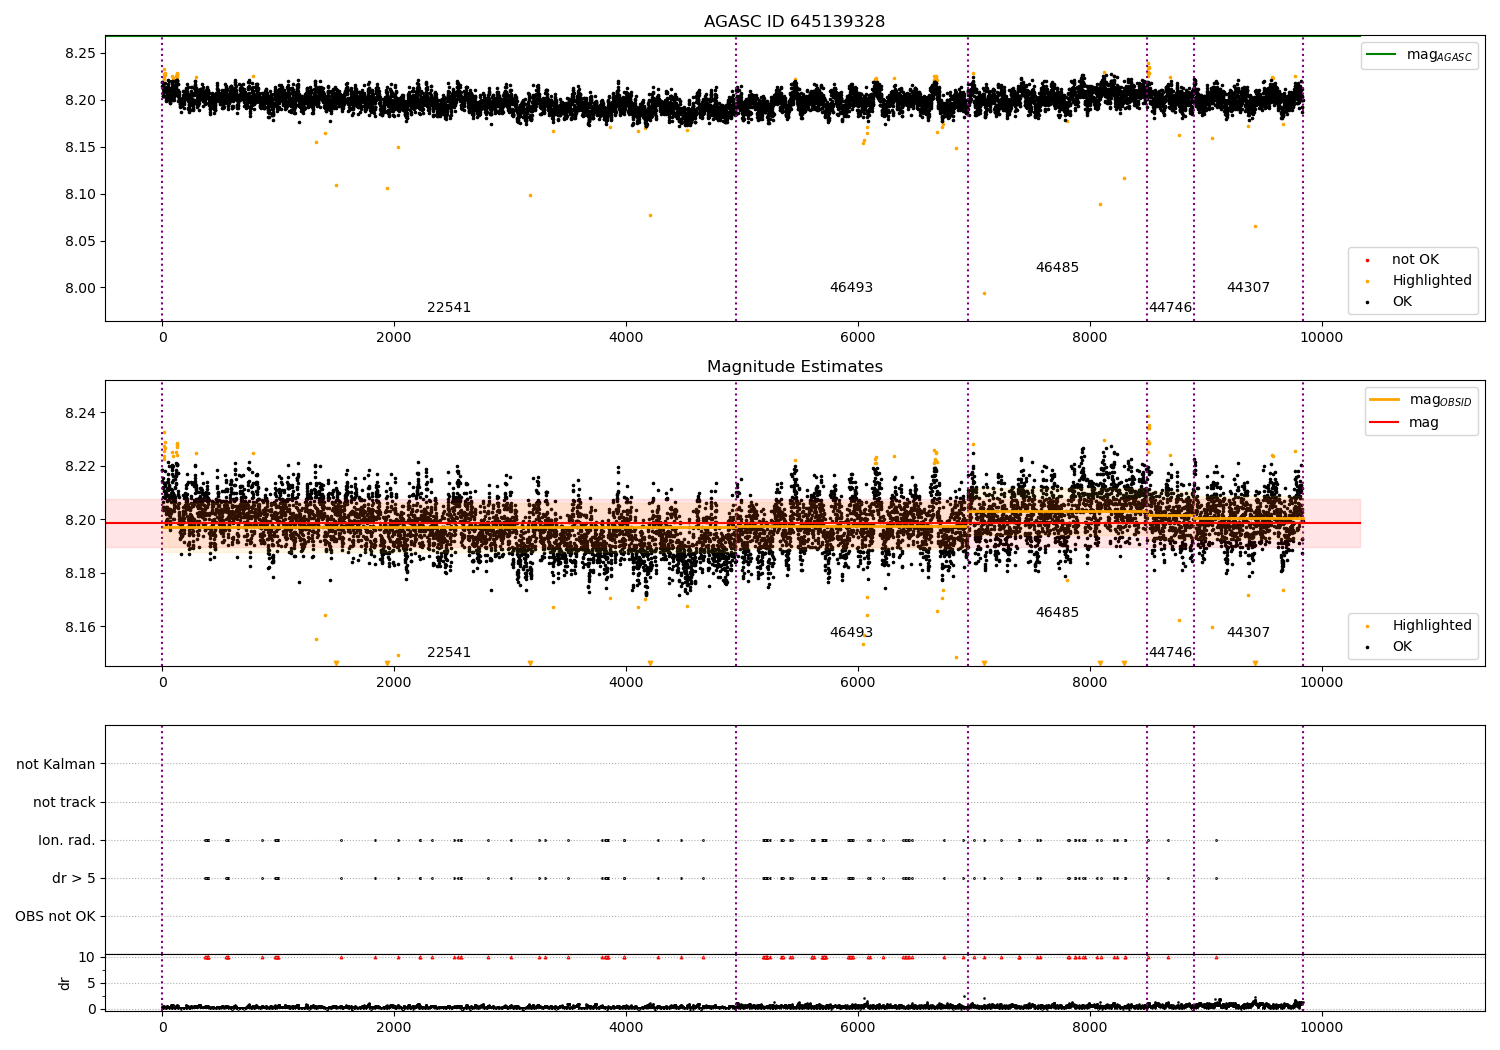Click OBSID label 22541 in top plot
Viewport: 1500px width, 1050px height.
449,308
